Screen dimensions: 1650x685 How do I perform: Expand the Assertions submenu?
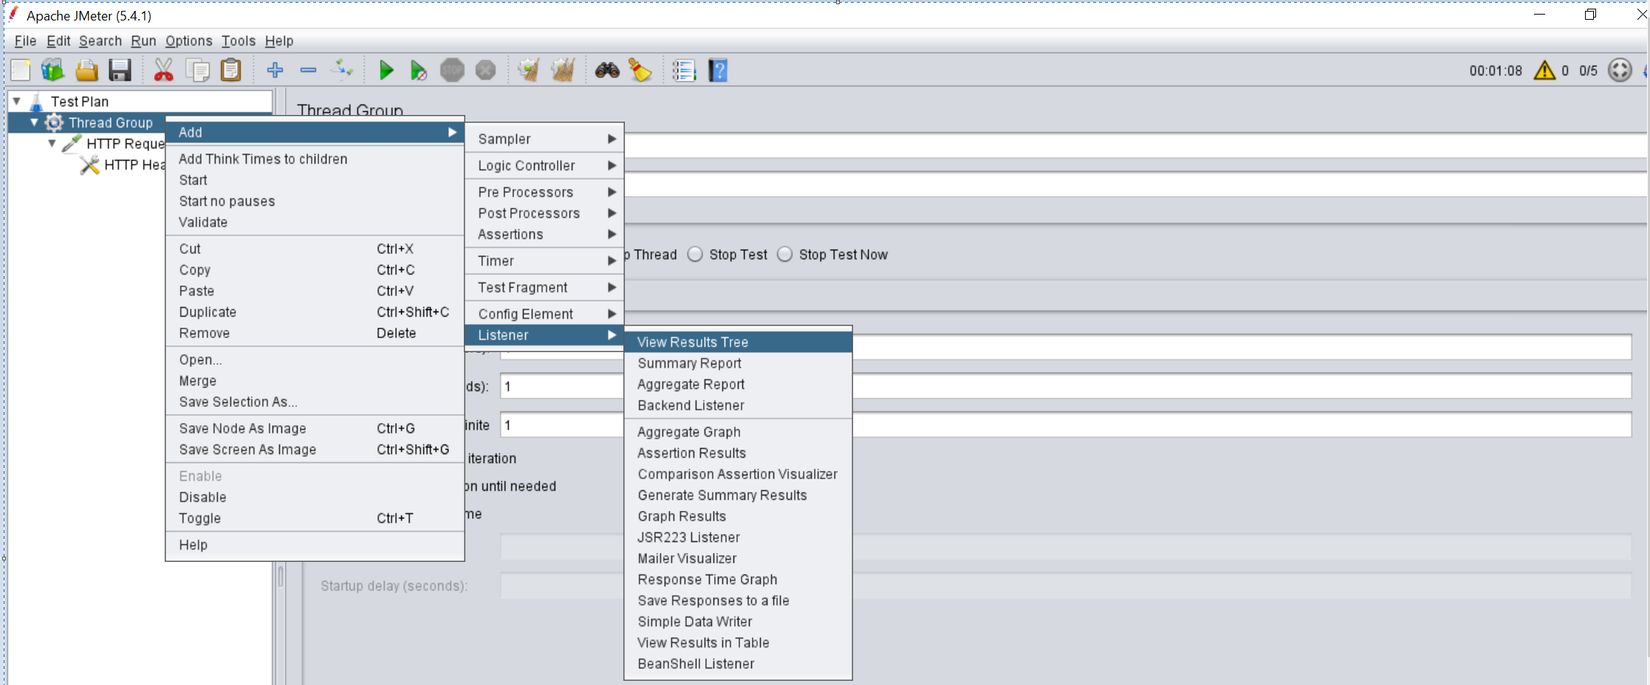(544, 234)
